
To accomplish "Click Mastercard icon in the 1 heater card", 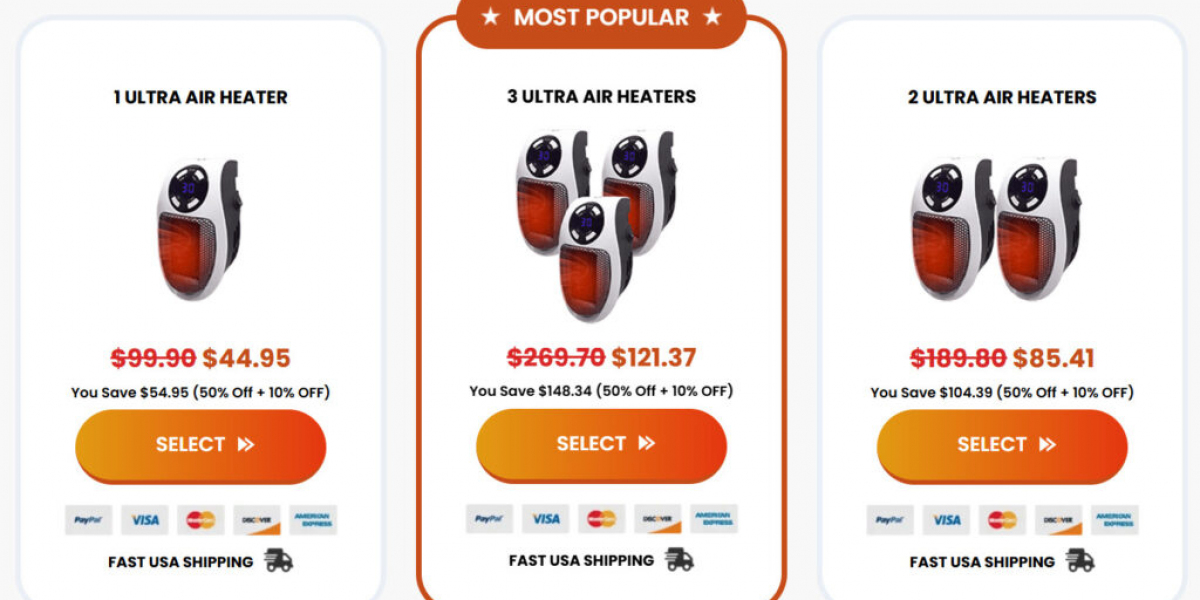I will click(x=201, y=520).
